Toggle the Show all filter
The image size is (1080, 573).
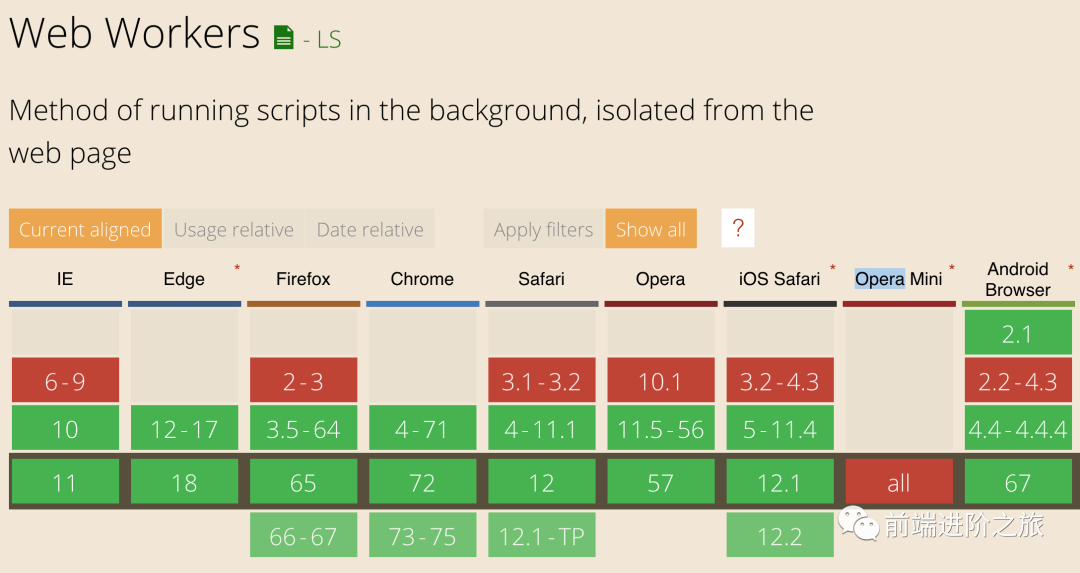tap(651, 229)
